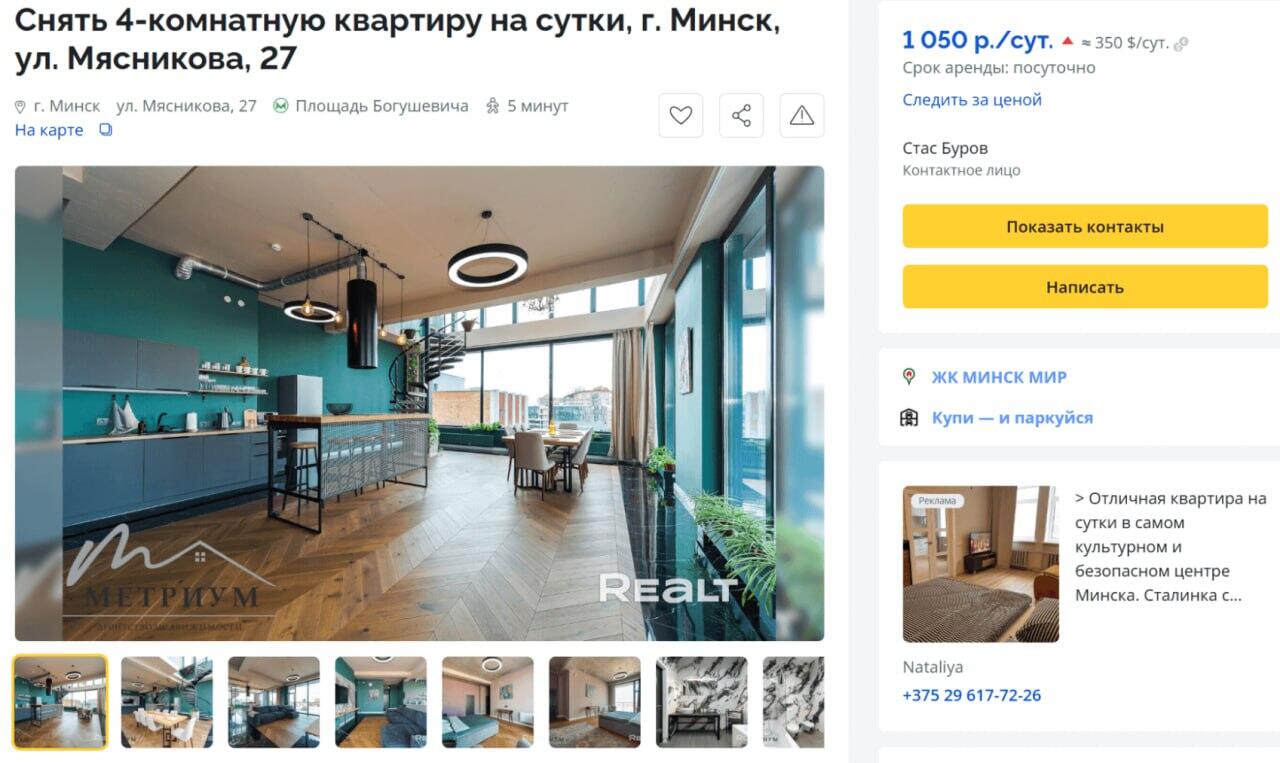Open the На карте map link
The height and width of the screenshot is (763, 1280).
coord(49,130)
